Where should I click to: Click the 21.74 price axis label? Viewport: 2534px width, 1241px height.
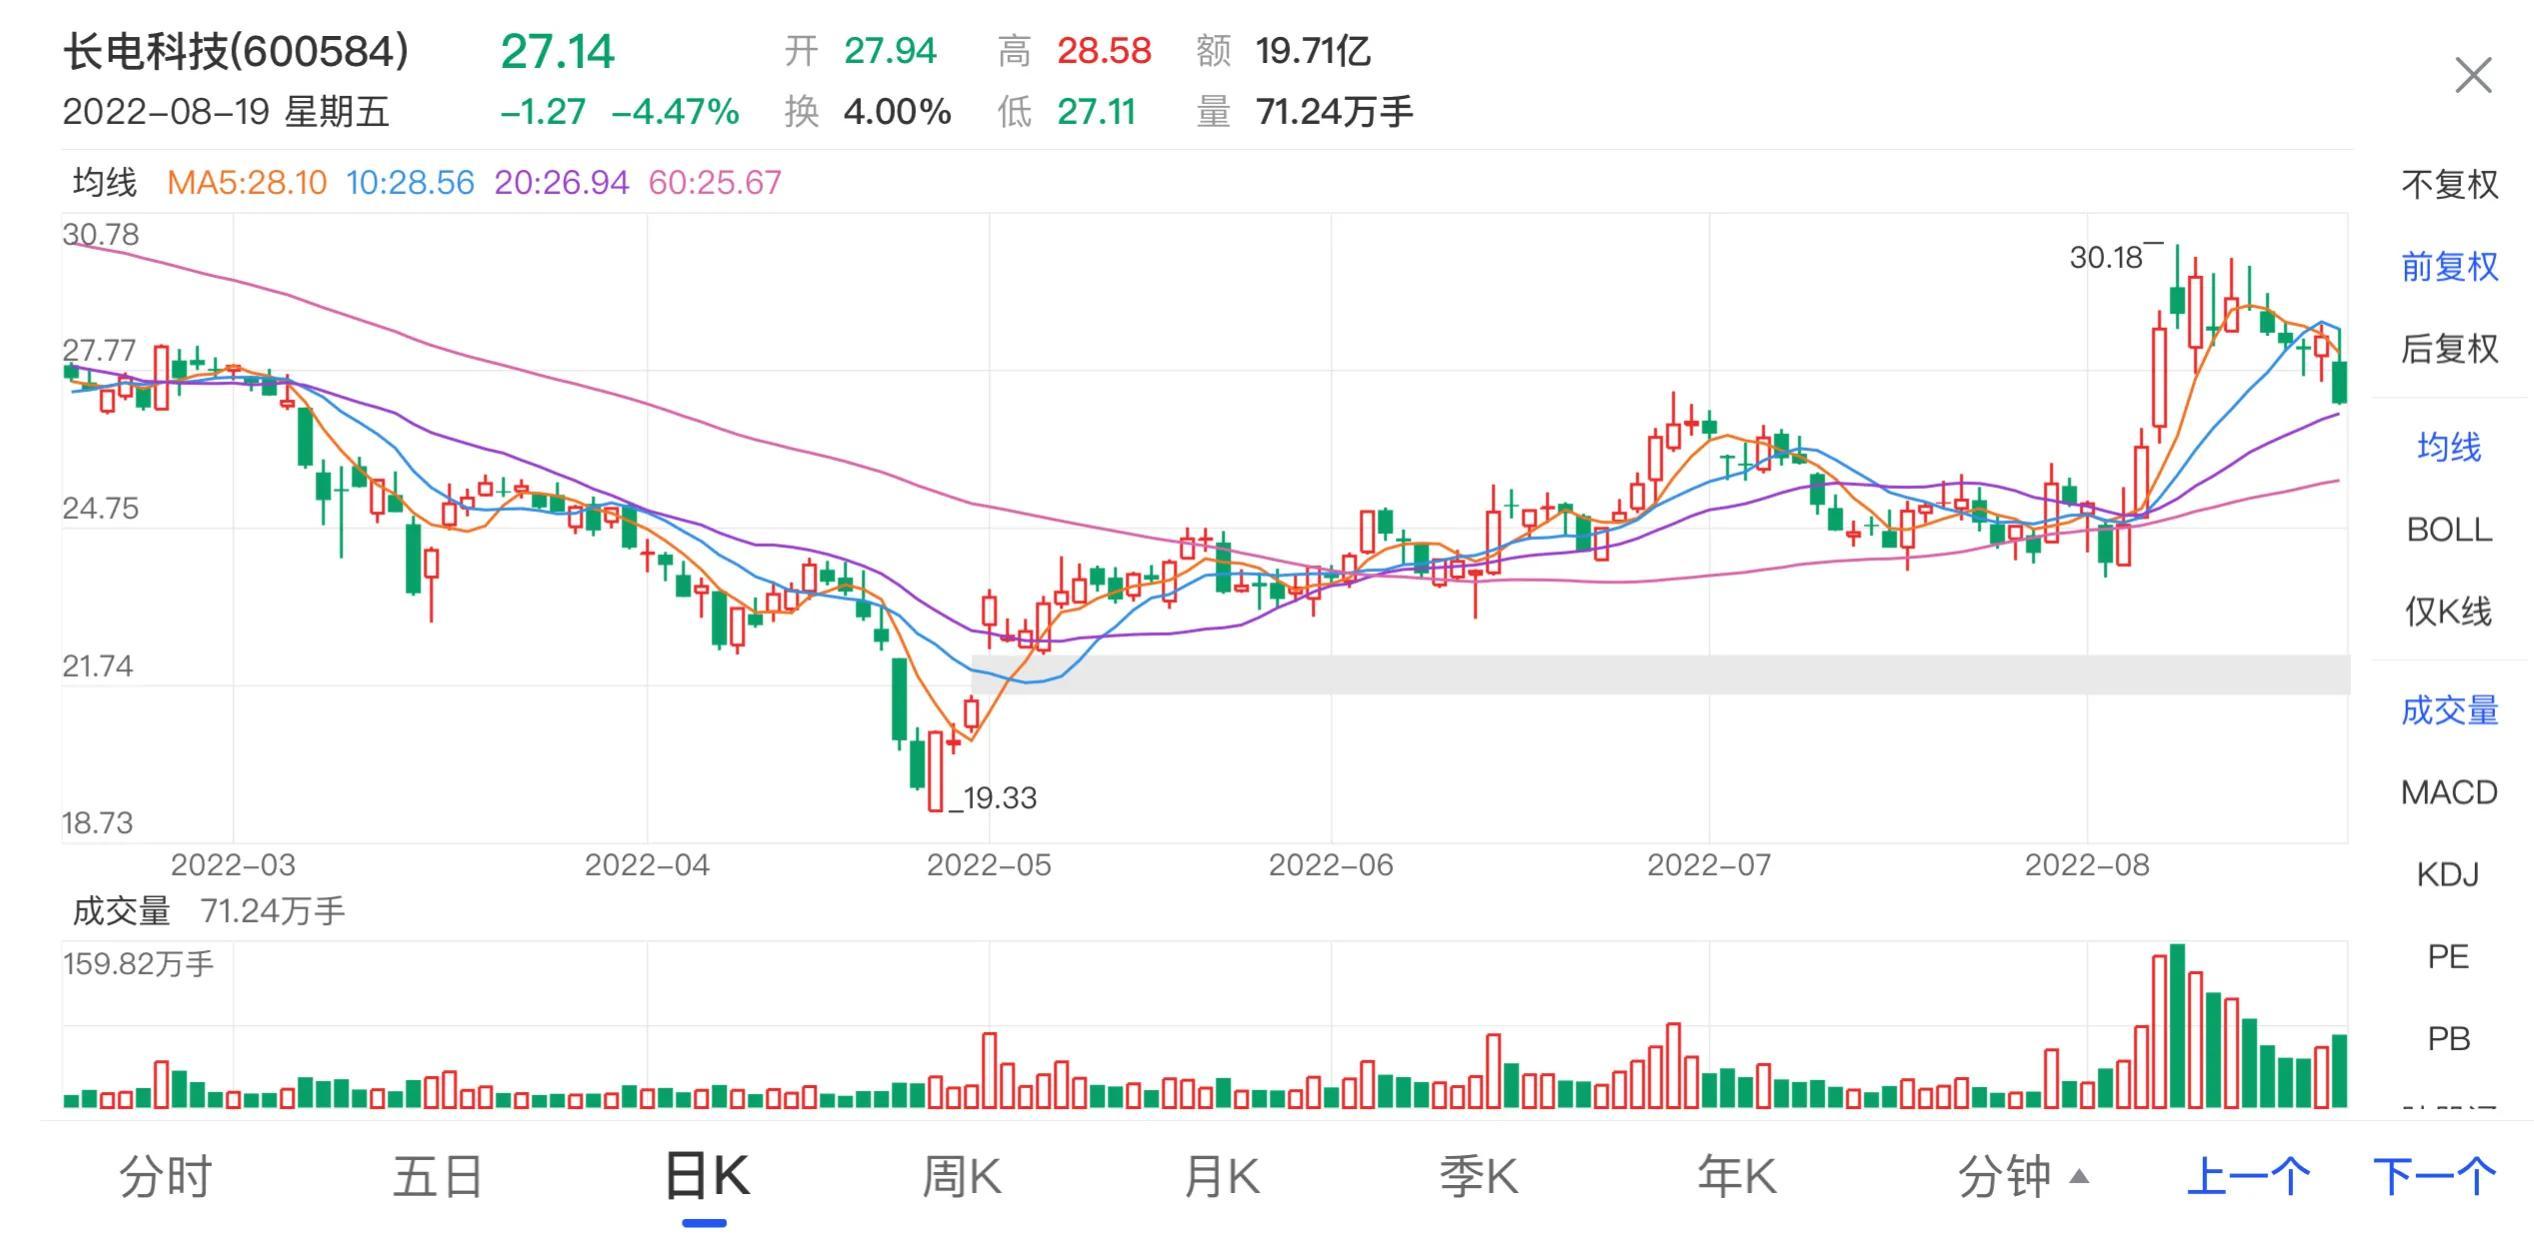[x=98, y=666]
